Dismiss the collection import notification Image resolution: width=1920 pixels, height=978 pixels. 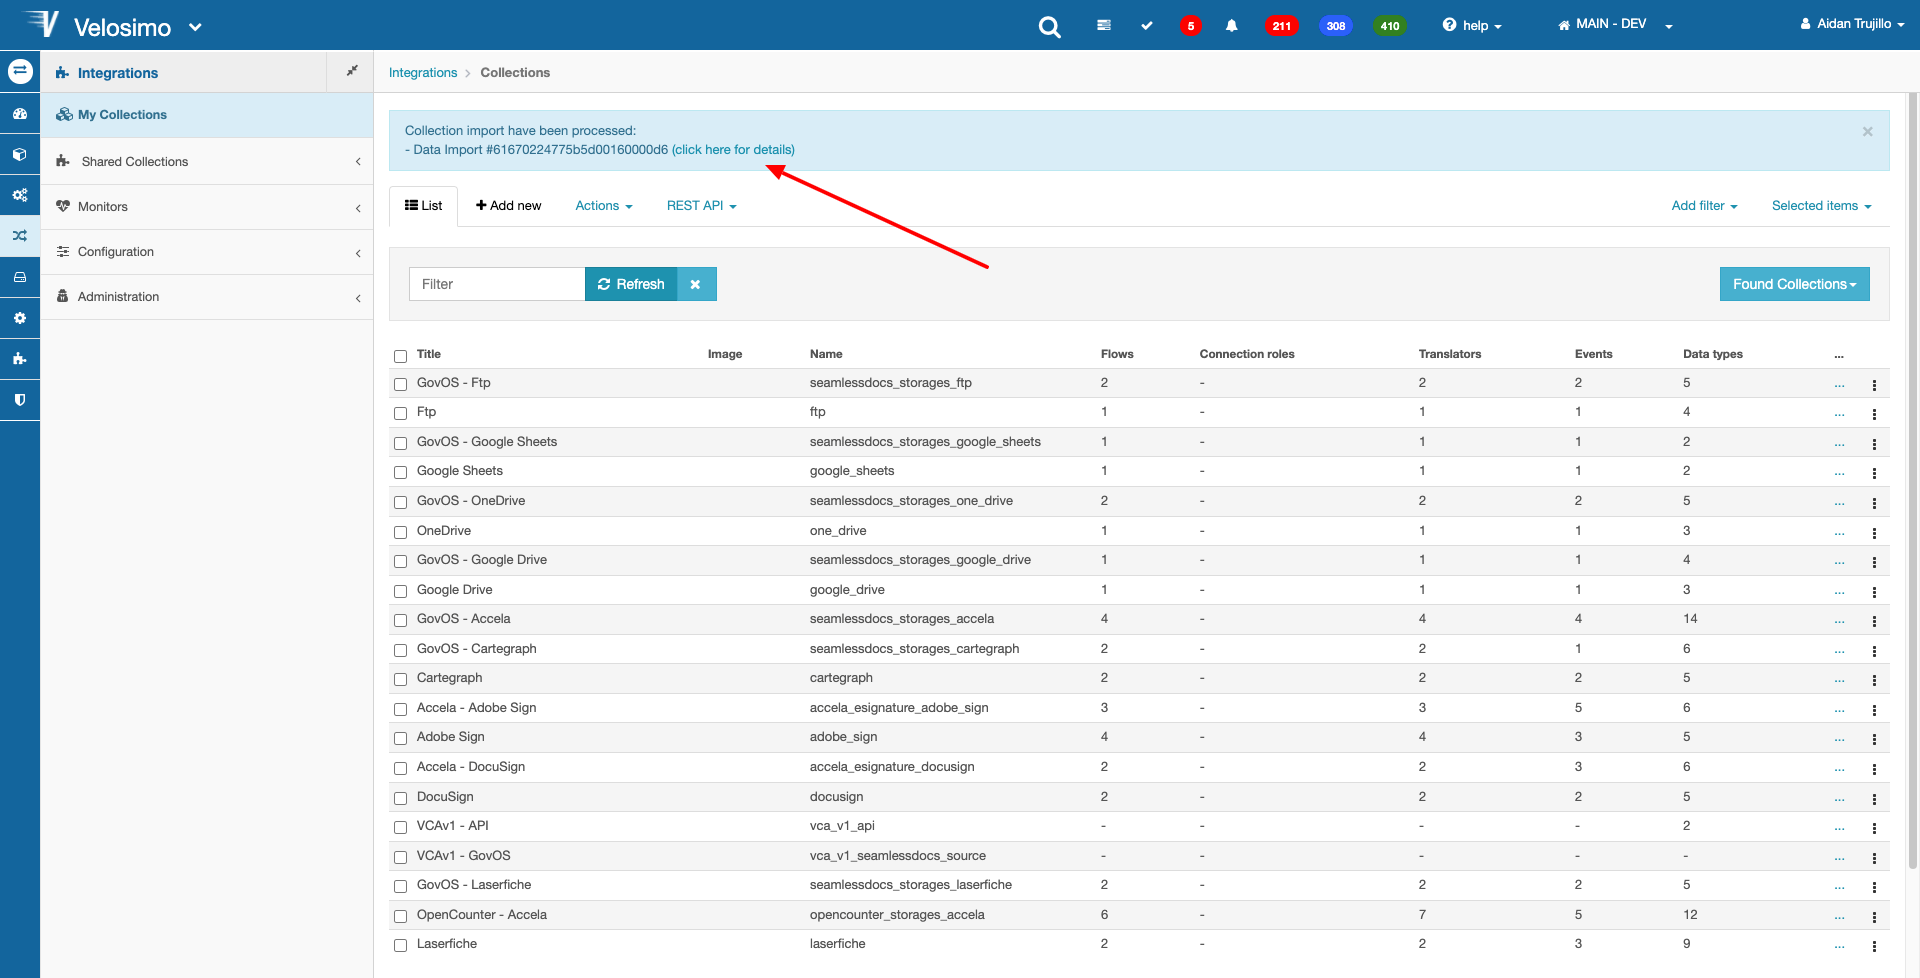tap(1867, 132)
